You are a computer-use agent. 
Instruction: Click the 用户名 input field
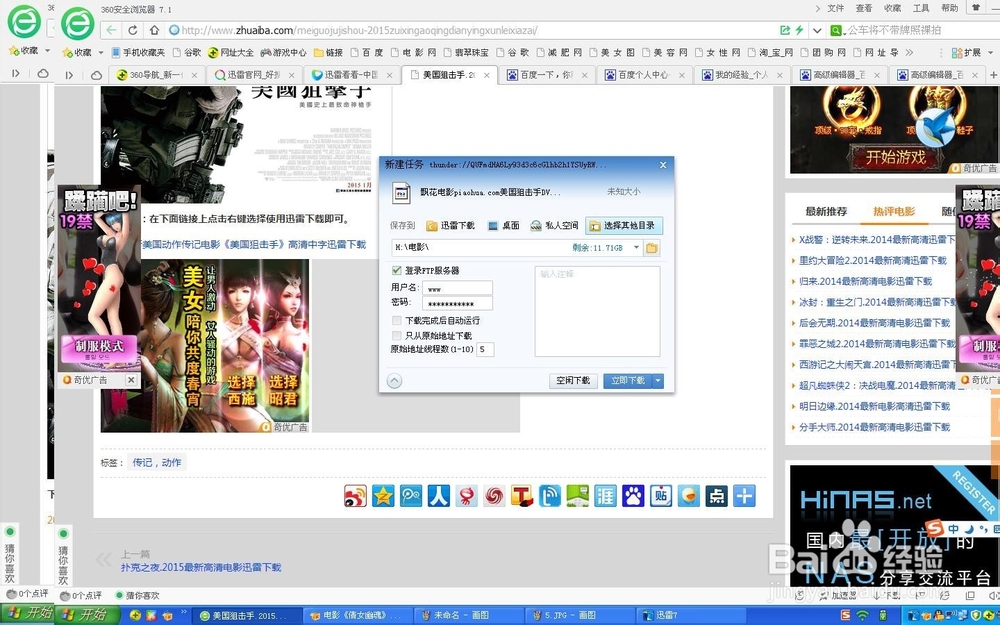click(457, 288)
